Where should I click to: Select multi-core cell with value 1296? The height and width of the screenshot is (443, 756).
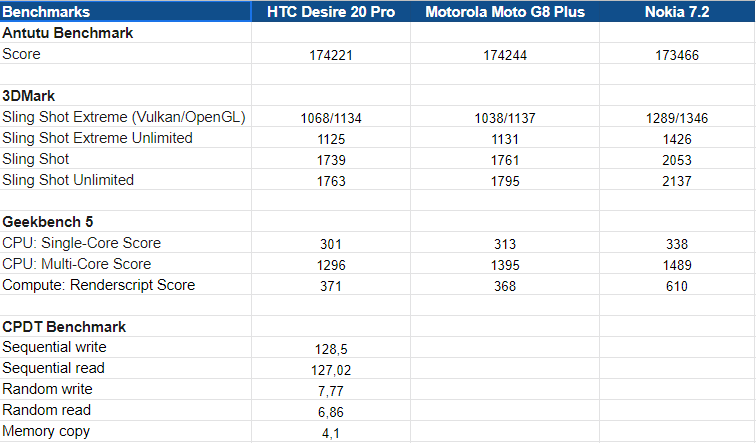(x=331, y=264)
